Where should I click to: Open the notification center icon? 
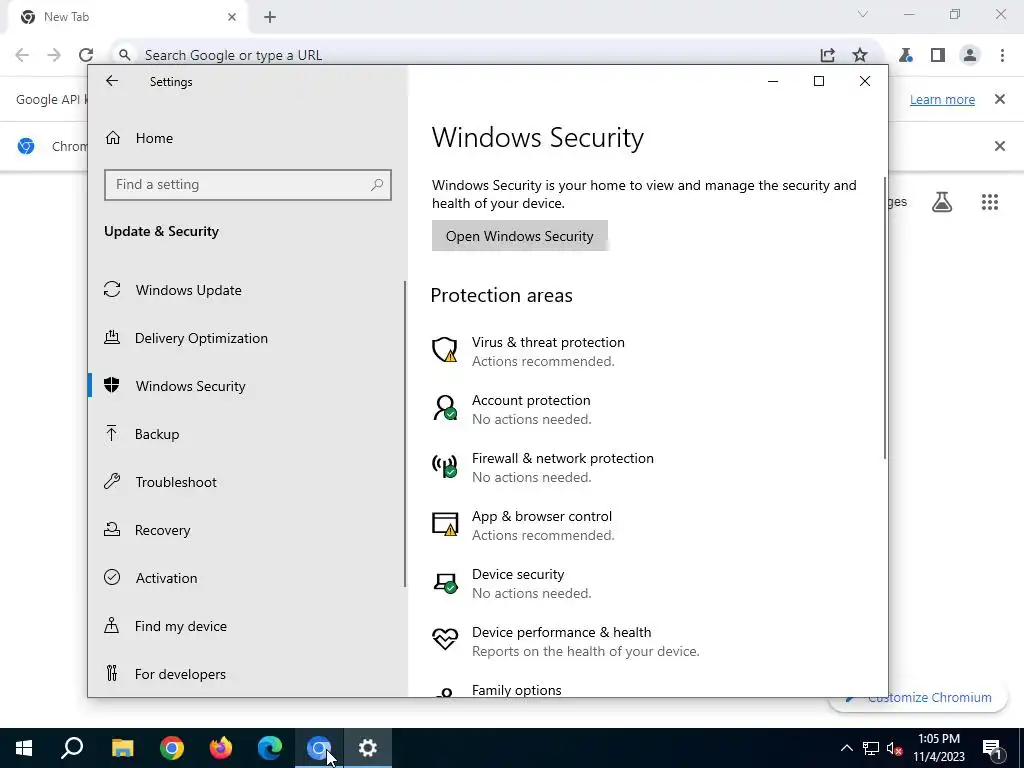point(992,748)
